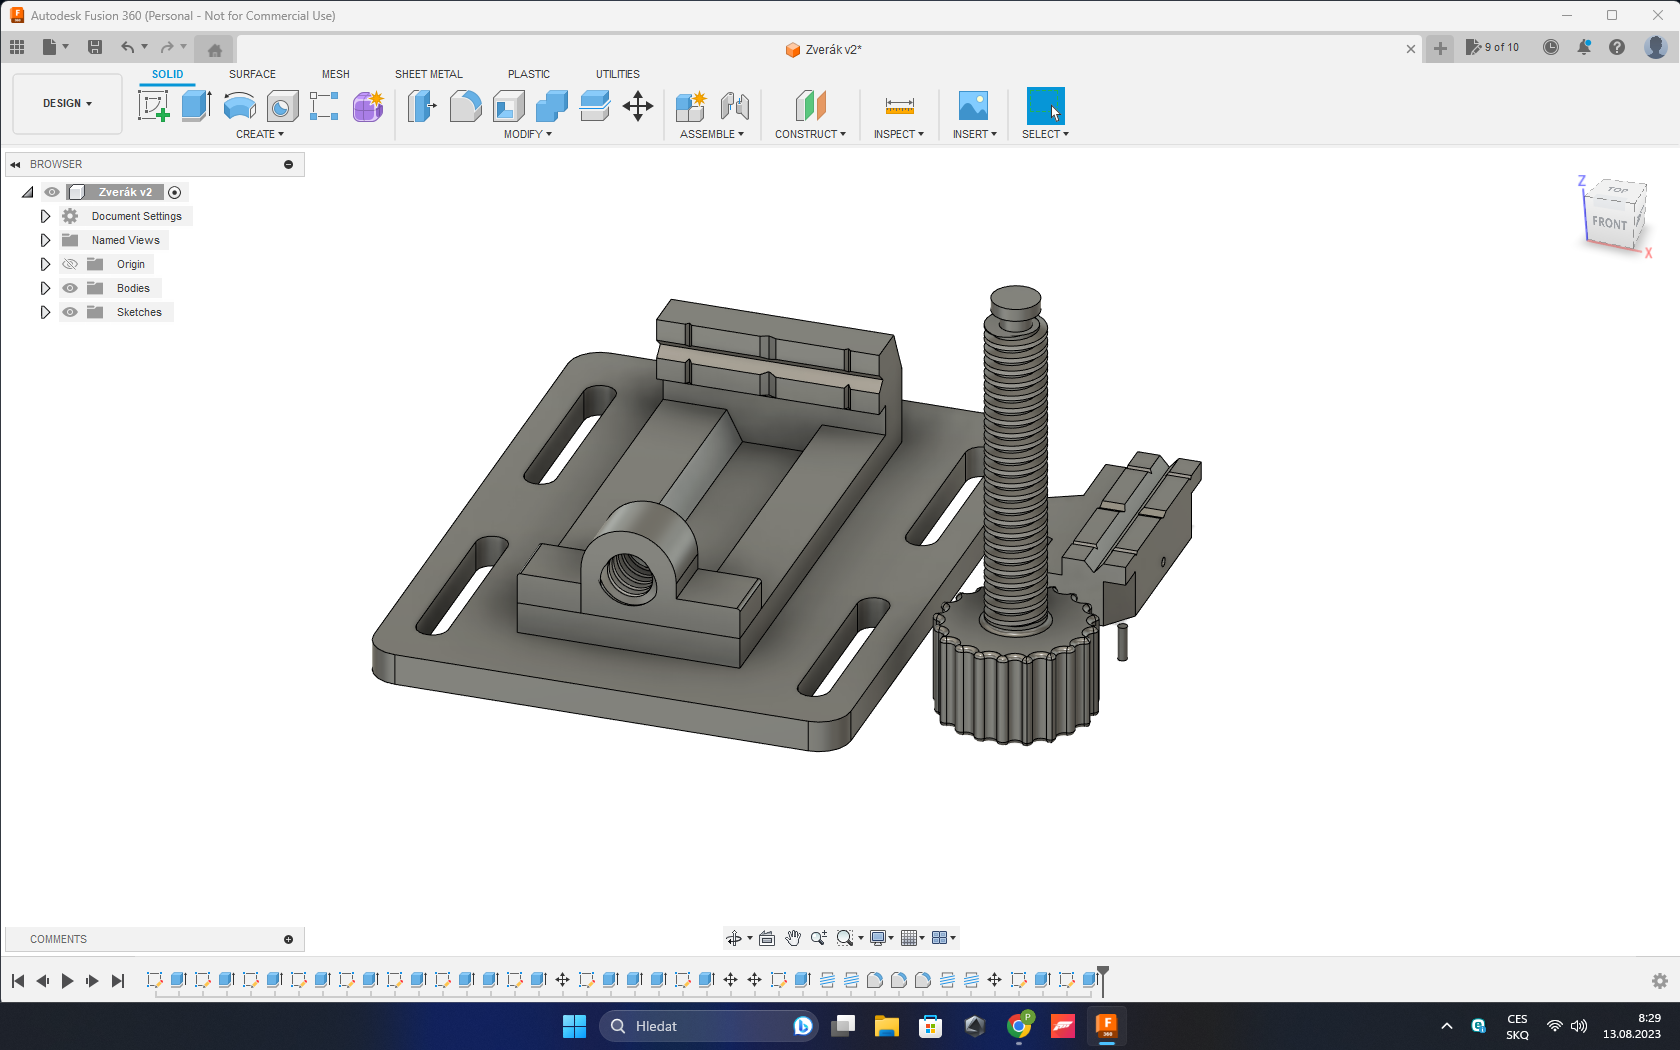
Task: Click the Section Analysis icon under Inspect
Action: [898, 133]
